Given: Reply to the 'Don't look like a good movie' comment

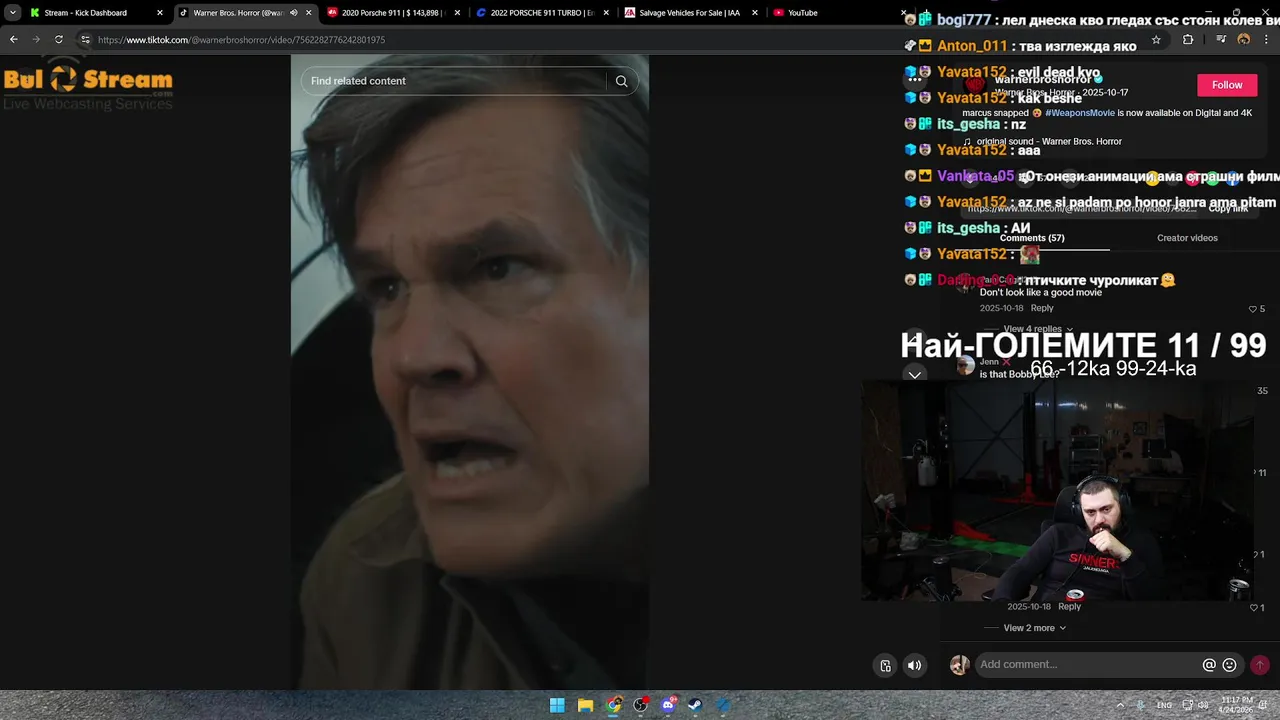Looking at the screenshot, I should tap(1042, 308).
